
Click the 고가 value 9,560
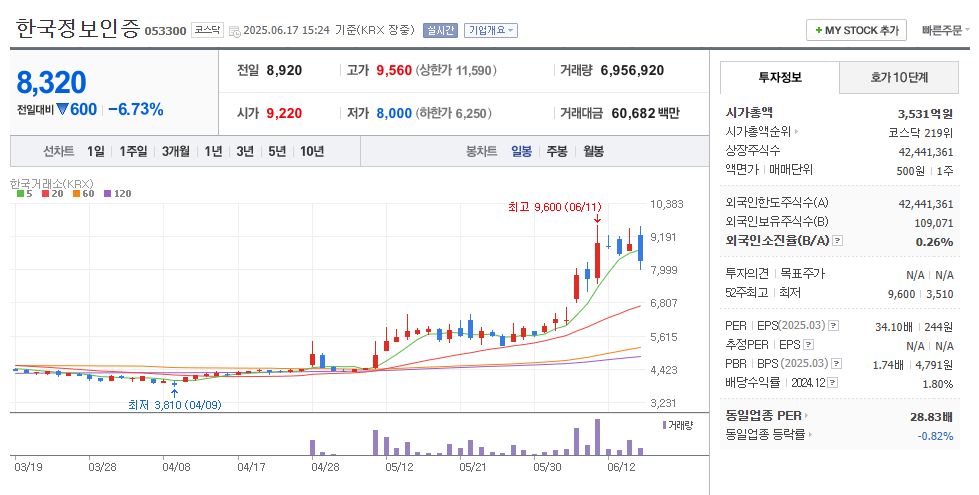(394, 71)
